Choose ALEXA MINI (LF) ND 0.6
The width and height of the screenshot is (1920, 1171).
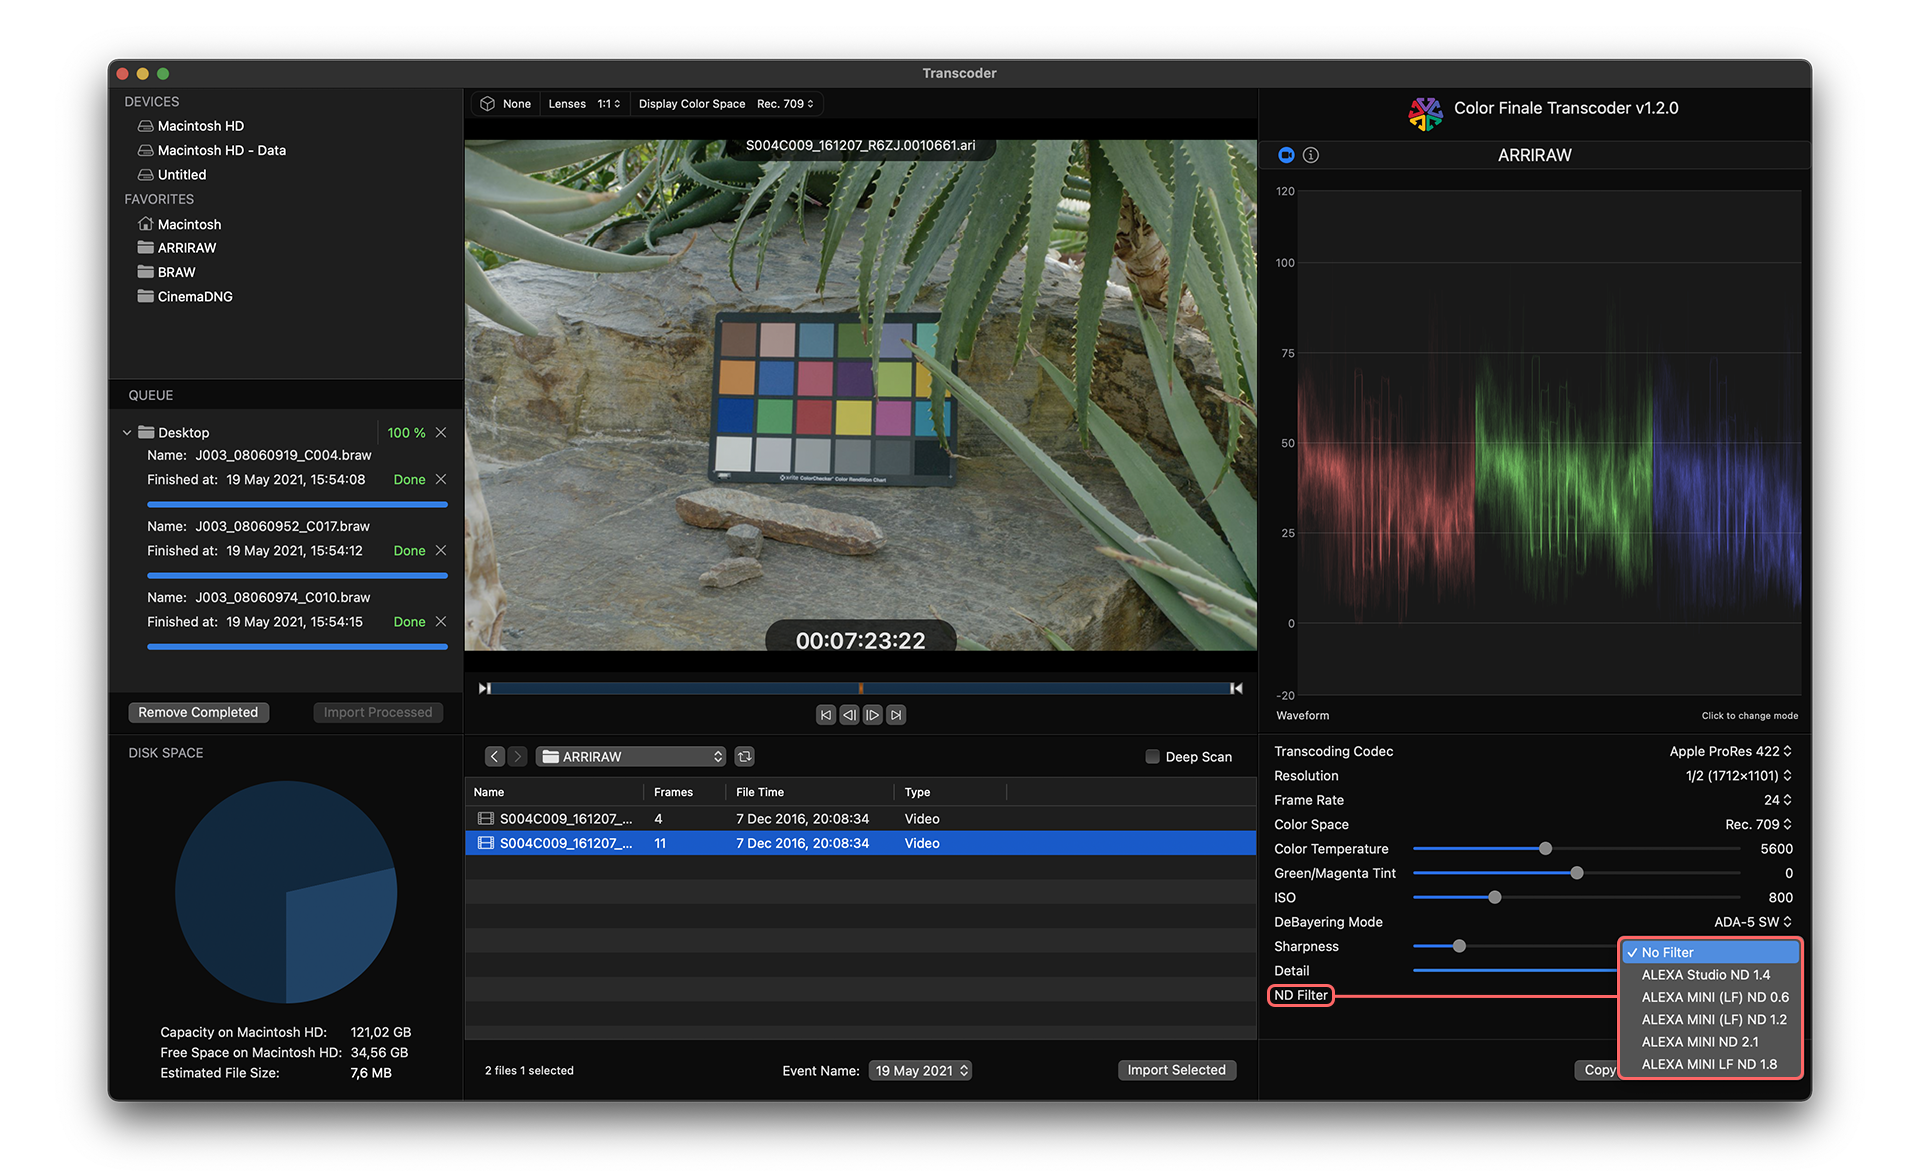pyautogui.click(x=1710, y=997)
